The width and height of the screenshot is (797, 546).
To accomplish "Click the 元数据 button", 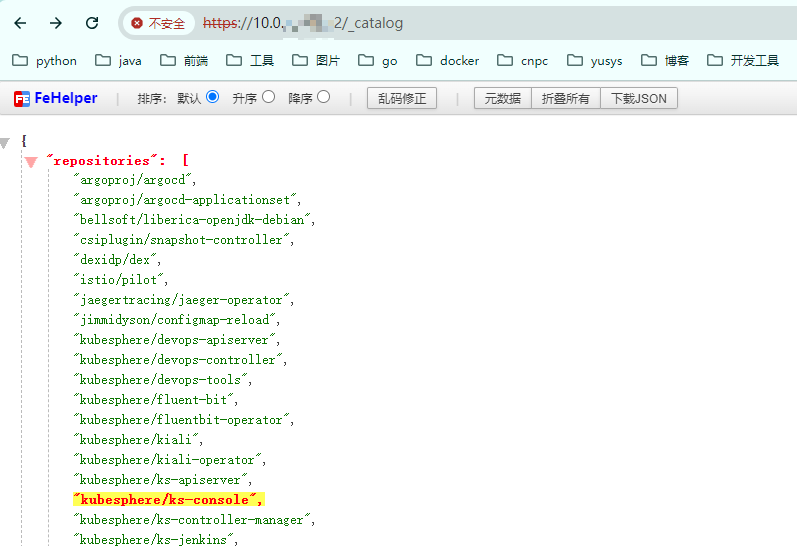I will click(503, 98).
